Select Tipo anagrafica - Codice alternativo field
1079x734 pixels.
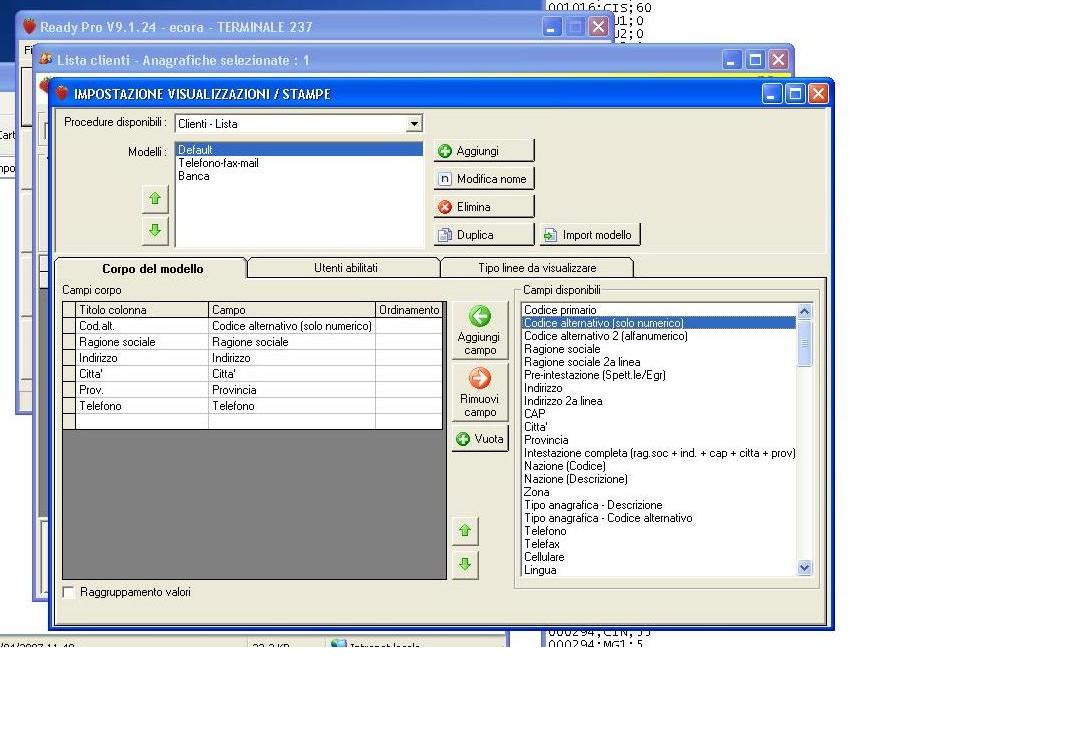coord(658,518)
